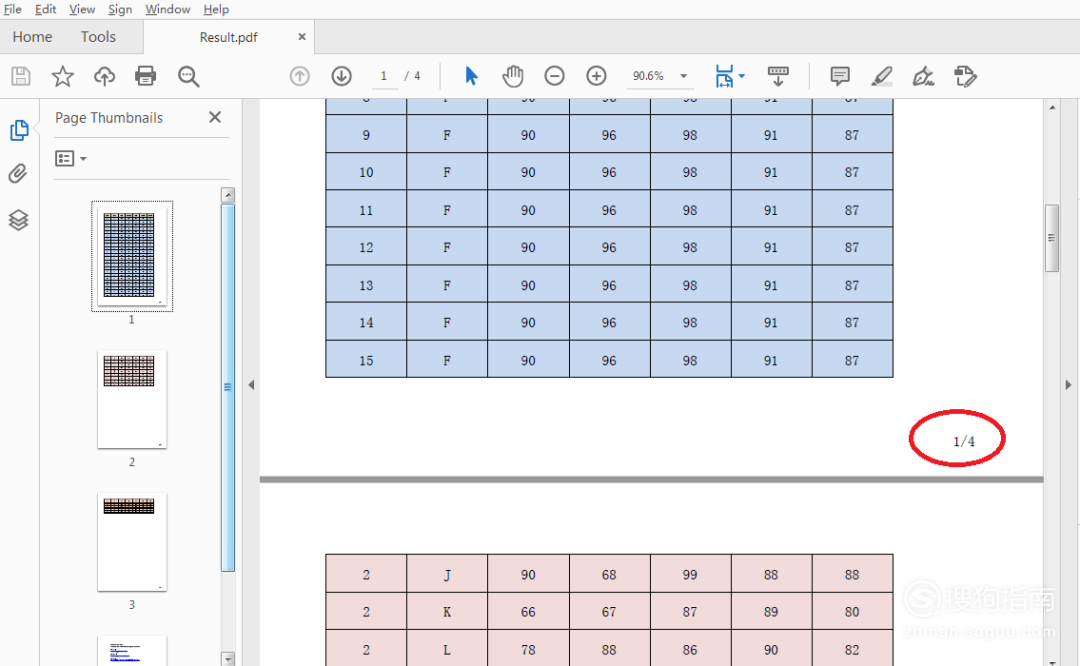Close the Page Thumbnails panel

pos(215,117)
